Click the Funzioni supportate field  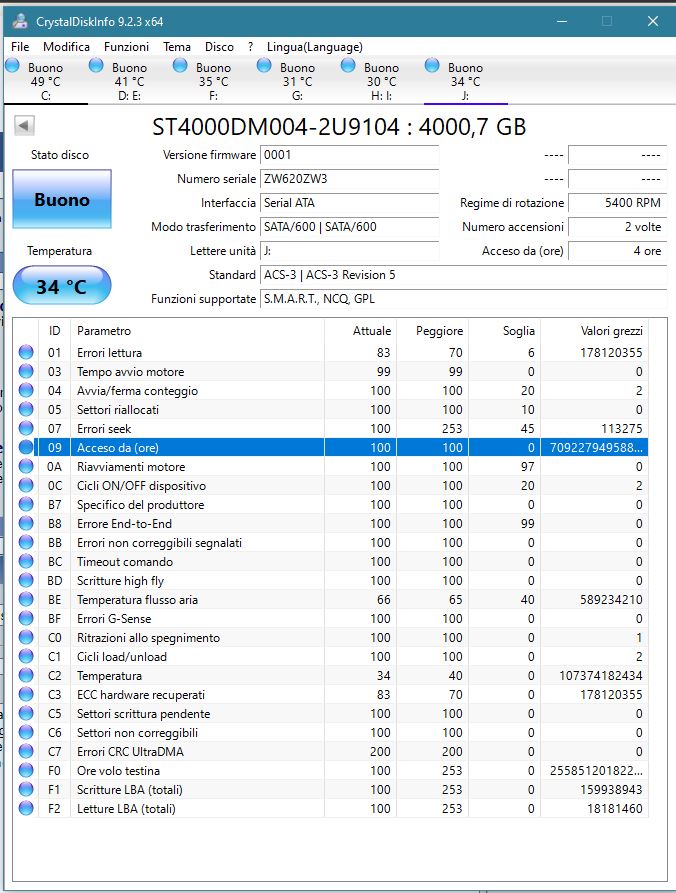click(463, 299)
